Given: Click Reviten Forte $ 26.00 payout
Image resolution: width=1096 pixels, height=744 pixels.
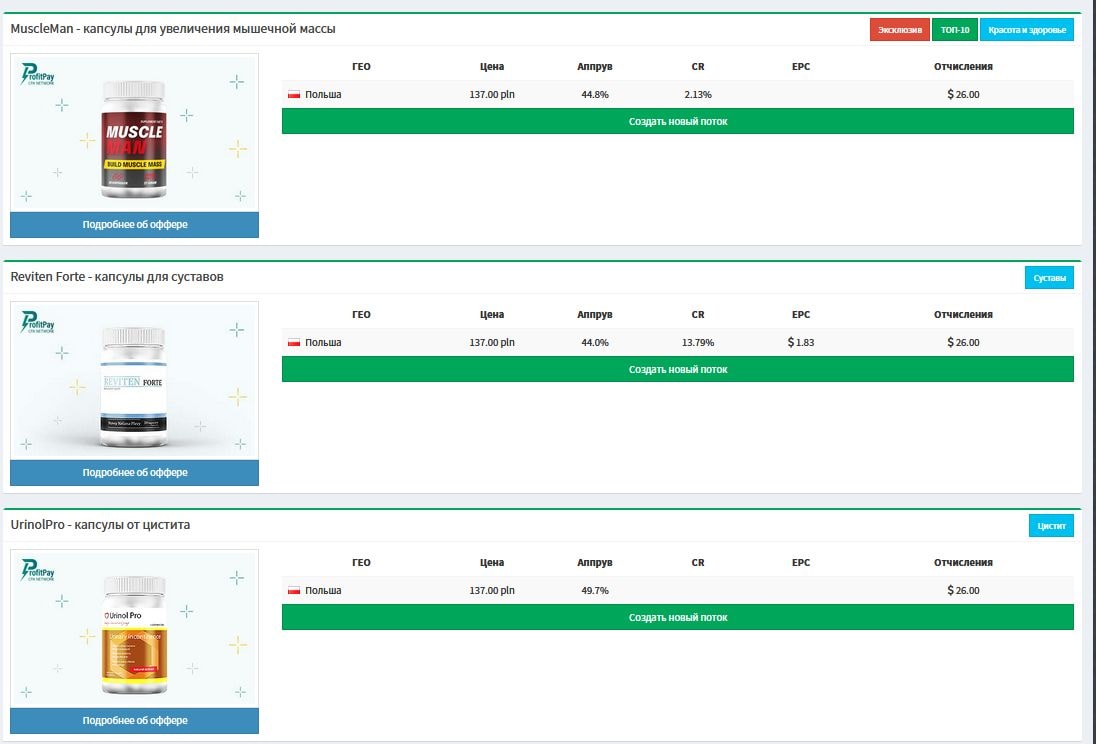Looking at the screenshot, I should pyautogui.click(x=963, y=343).
